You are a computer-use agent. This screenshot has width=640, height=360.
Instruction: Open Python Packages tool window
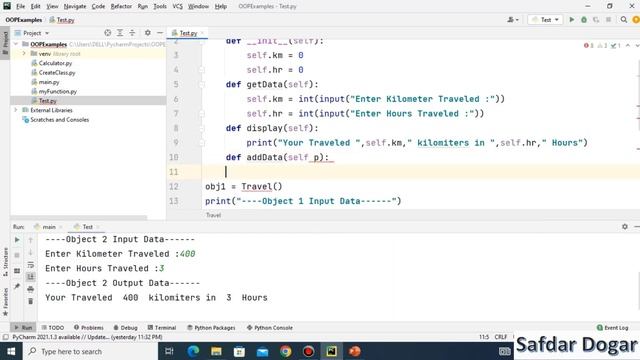[x=211, y=327]
